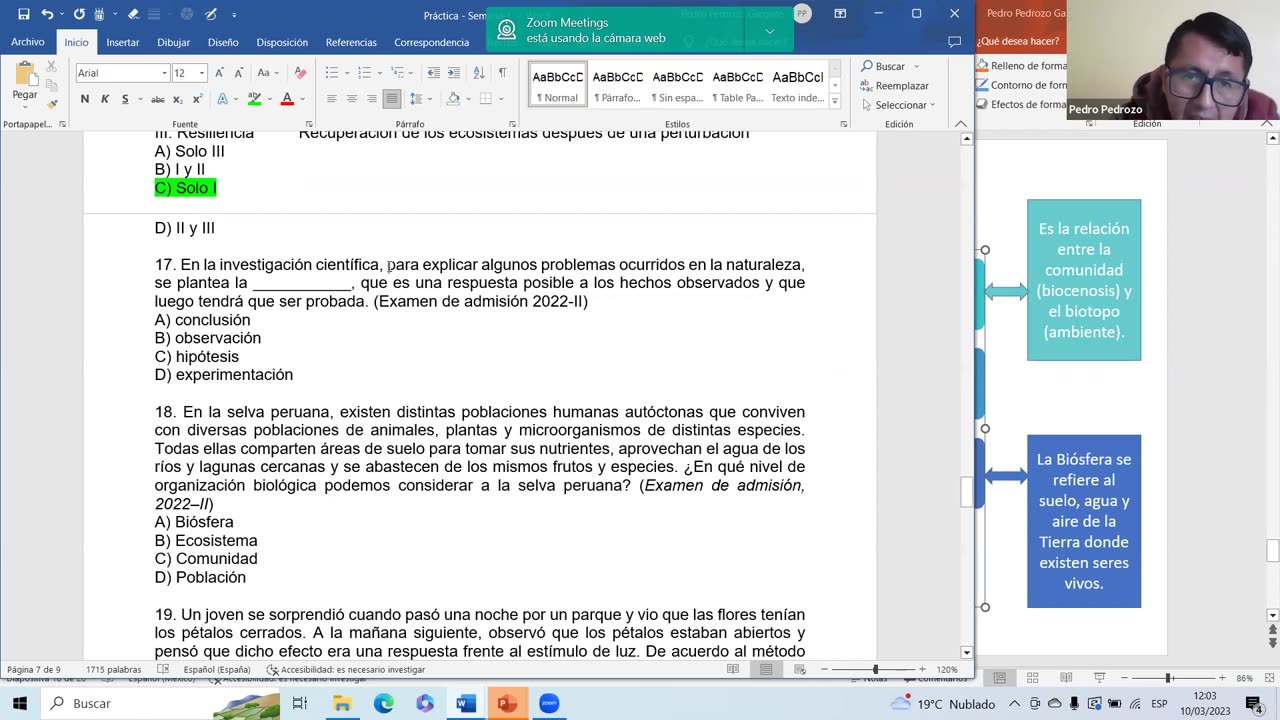This screenshot has width=1280, height=720.
Task: Open the Correspondencia tab
Action: (x=431, y=42)
